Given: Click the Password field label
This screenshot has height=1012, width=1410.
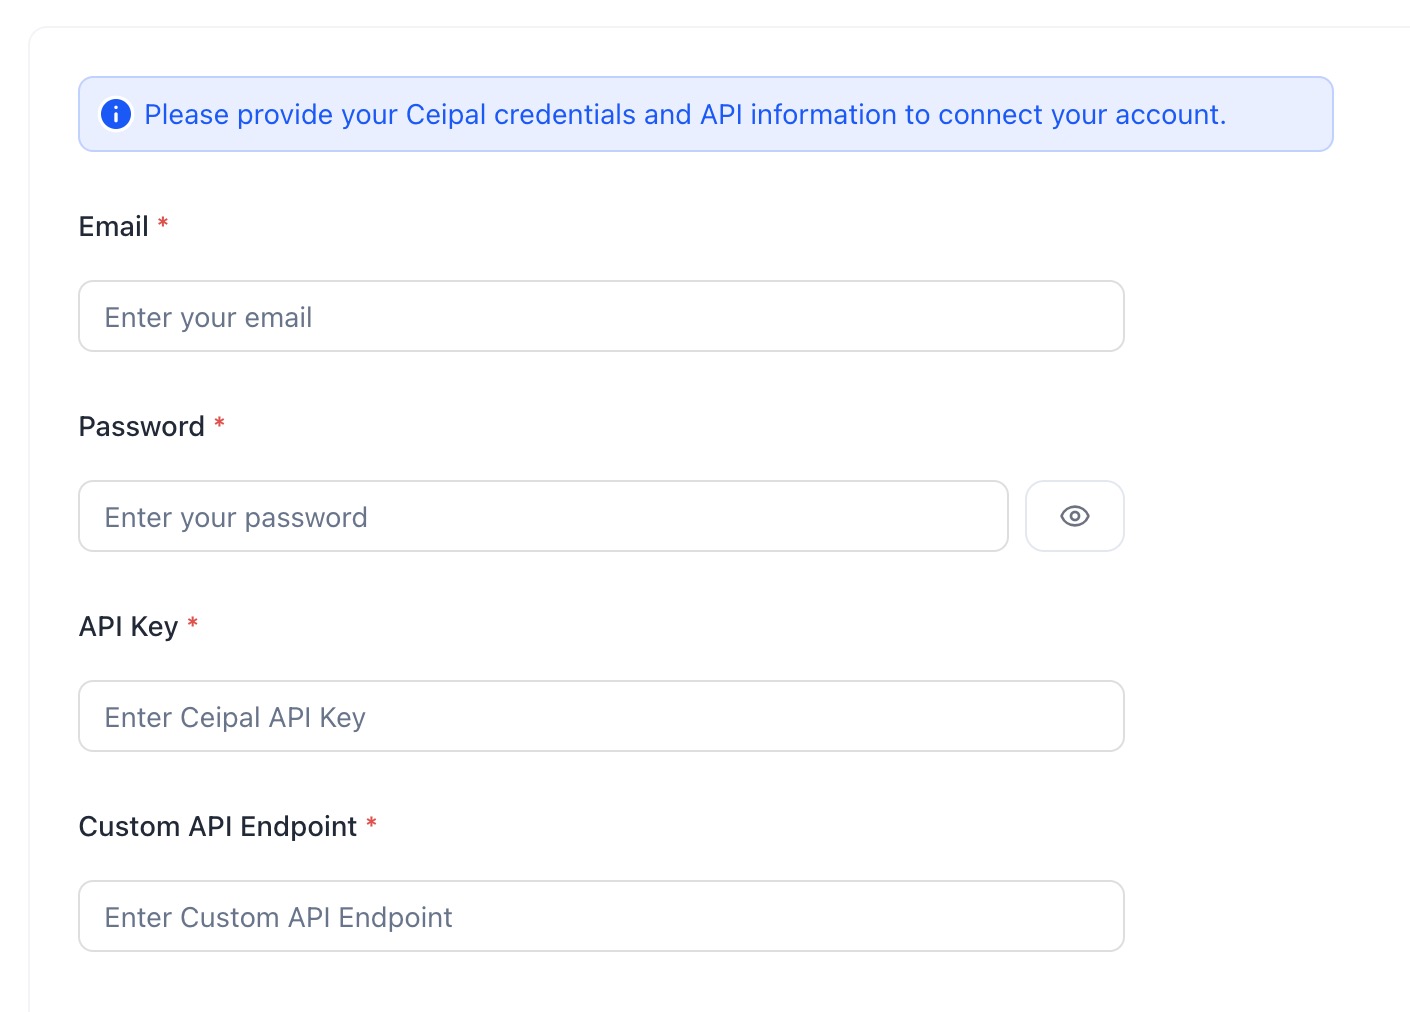Looking at the screenshot, I should coord(141,427).
